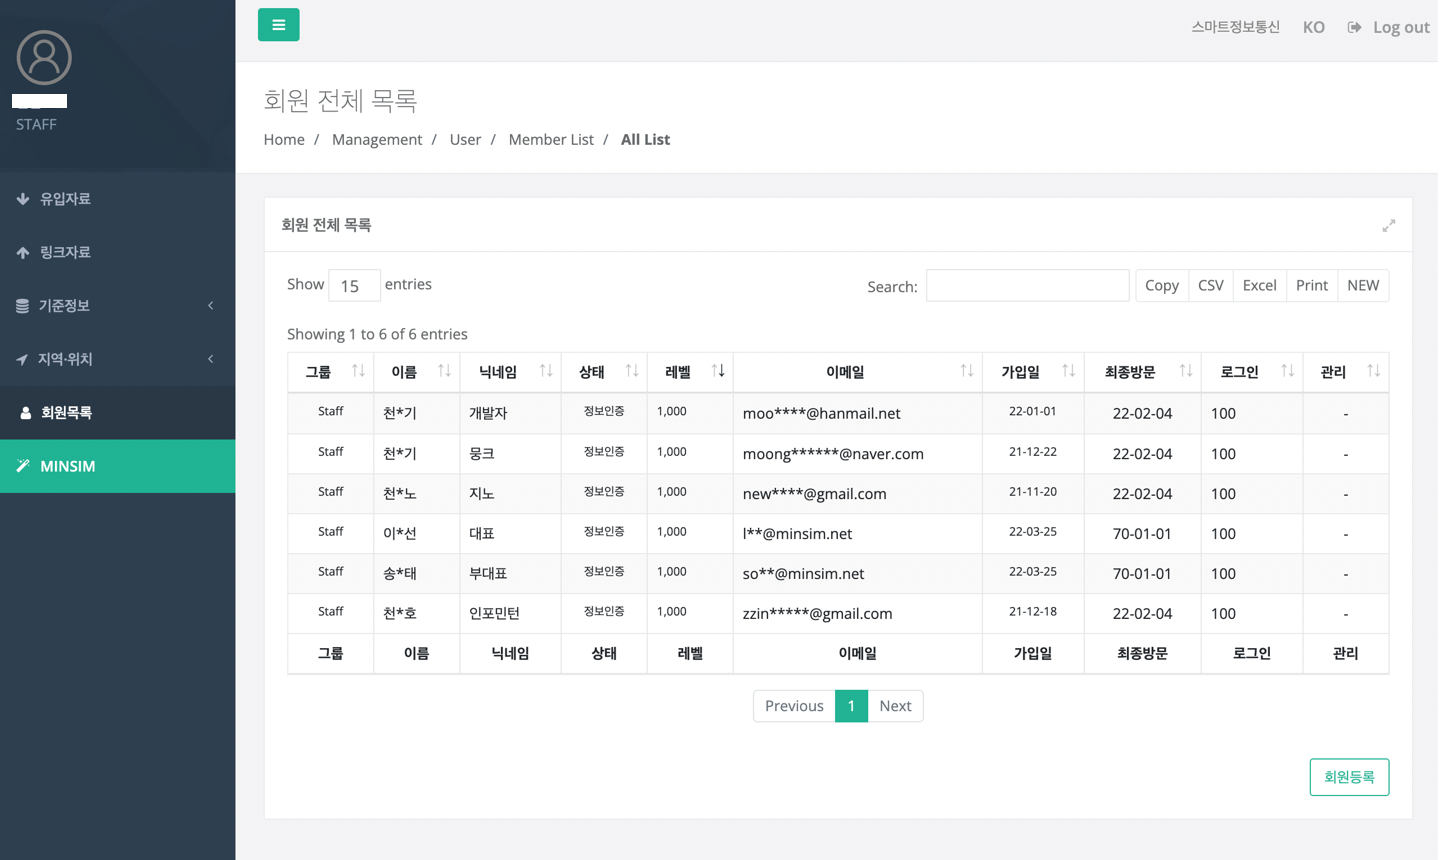Expand the 기준정보 sidebar submenu chevron

(211, 306)
